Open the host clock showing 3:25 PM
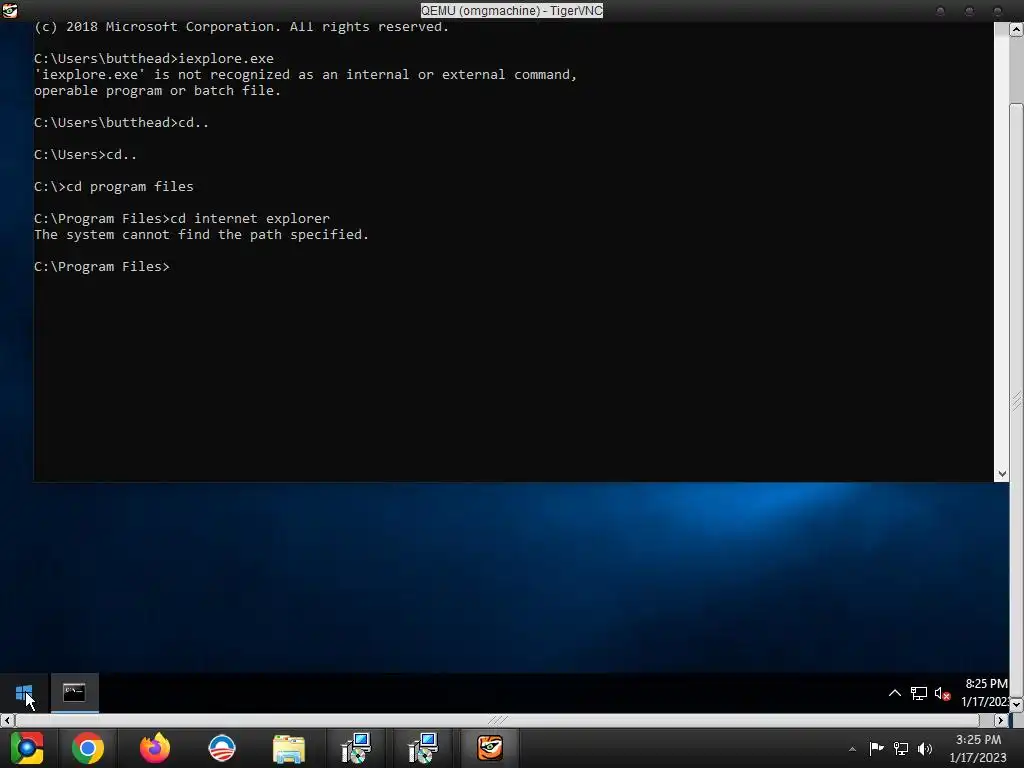Viewport: 1024px width, 768px height. click(978, 748)
